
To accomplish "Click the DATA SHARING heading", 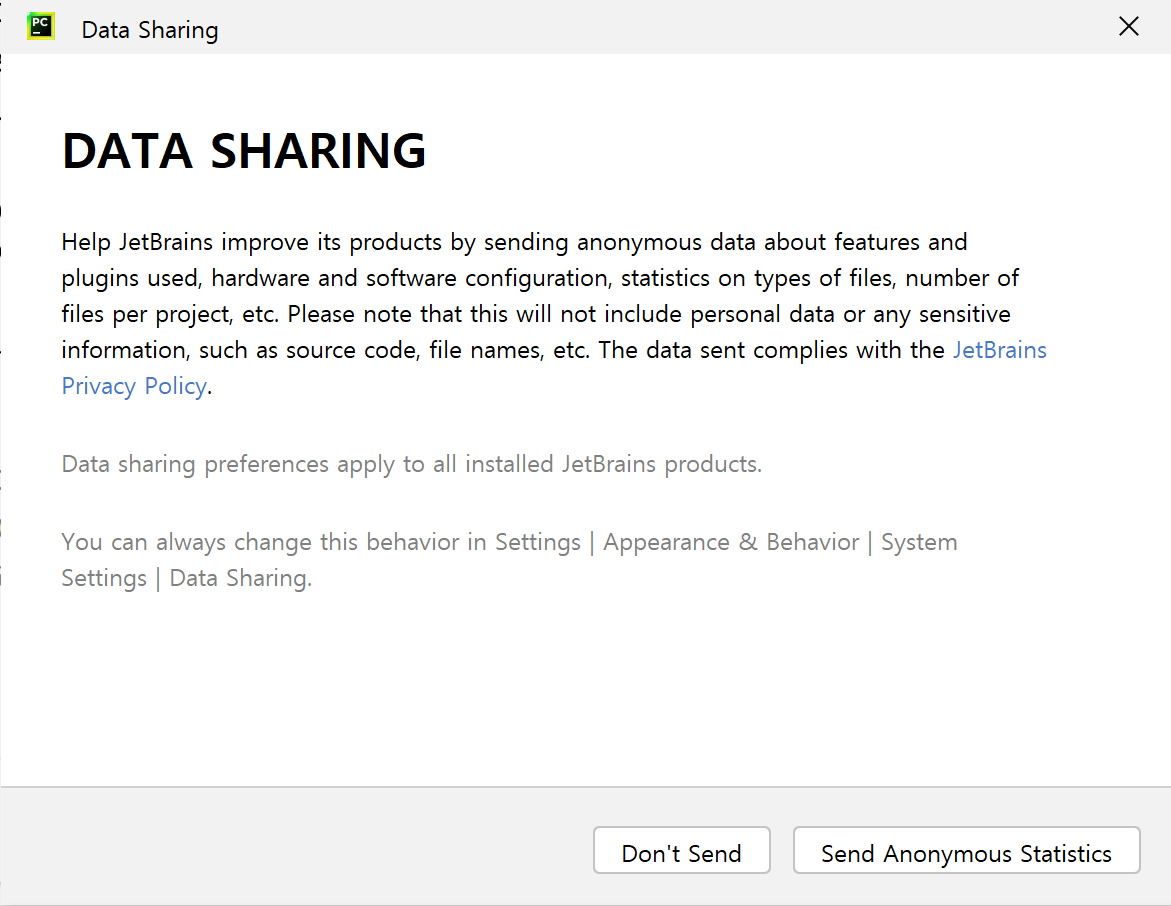I will [x=243, y=151].
